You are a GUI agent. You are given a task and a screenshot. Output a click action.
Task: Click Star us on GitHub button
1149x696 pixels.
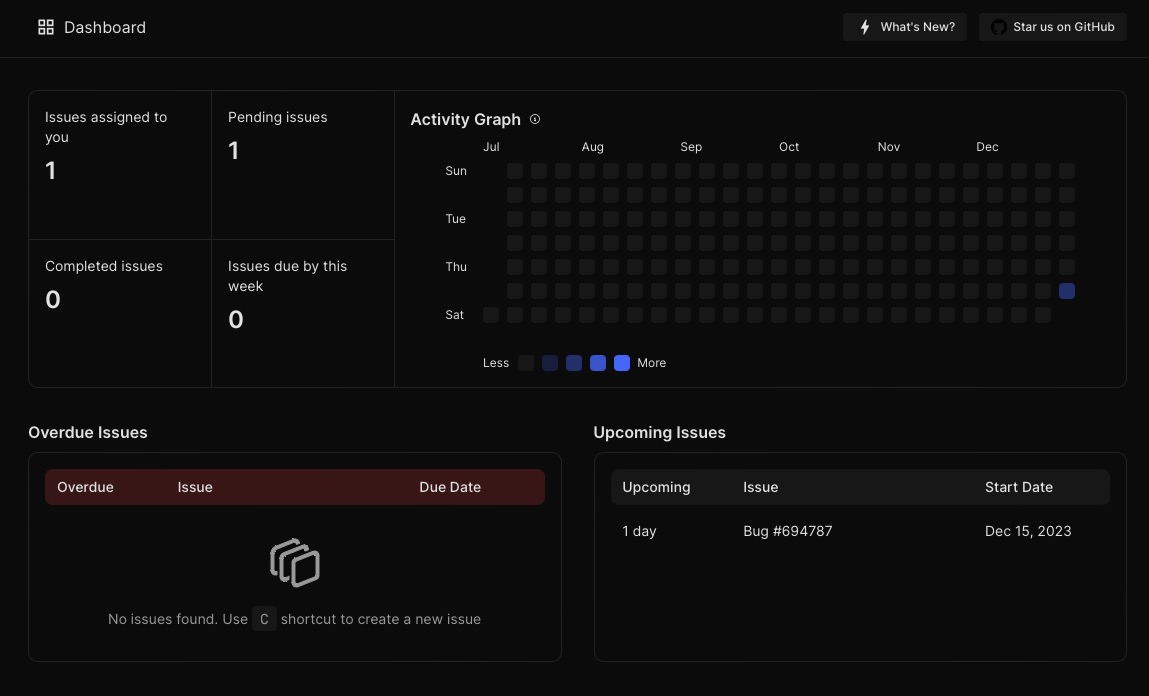[x=1053, y=27]
